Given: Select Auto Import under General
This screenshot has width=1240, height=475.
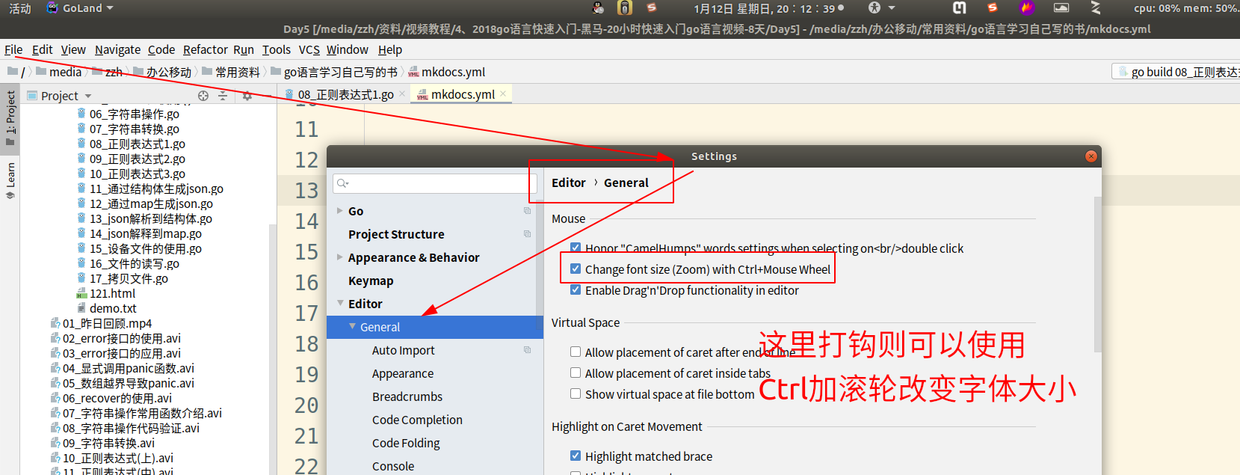Looking at the screenshot, I should [403, 350].
